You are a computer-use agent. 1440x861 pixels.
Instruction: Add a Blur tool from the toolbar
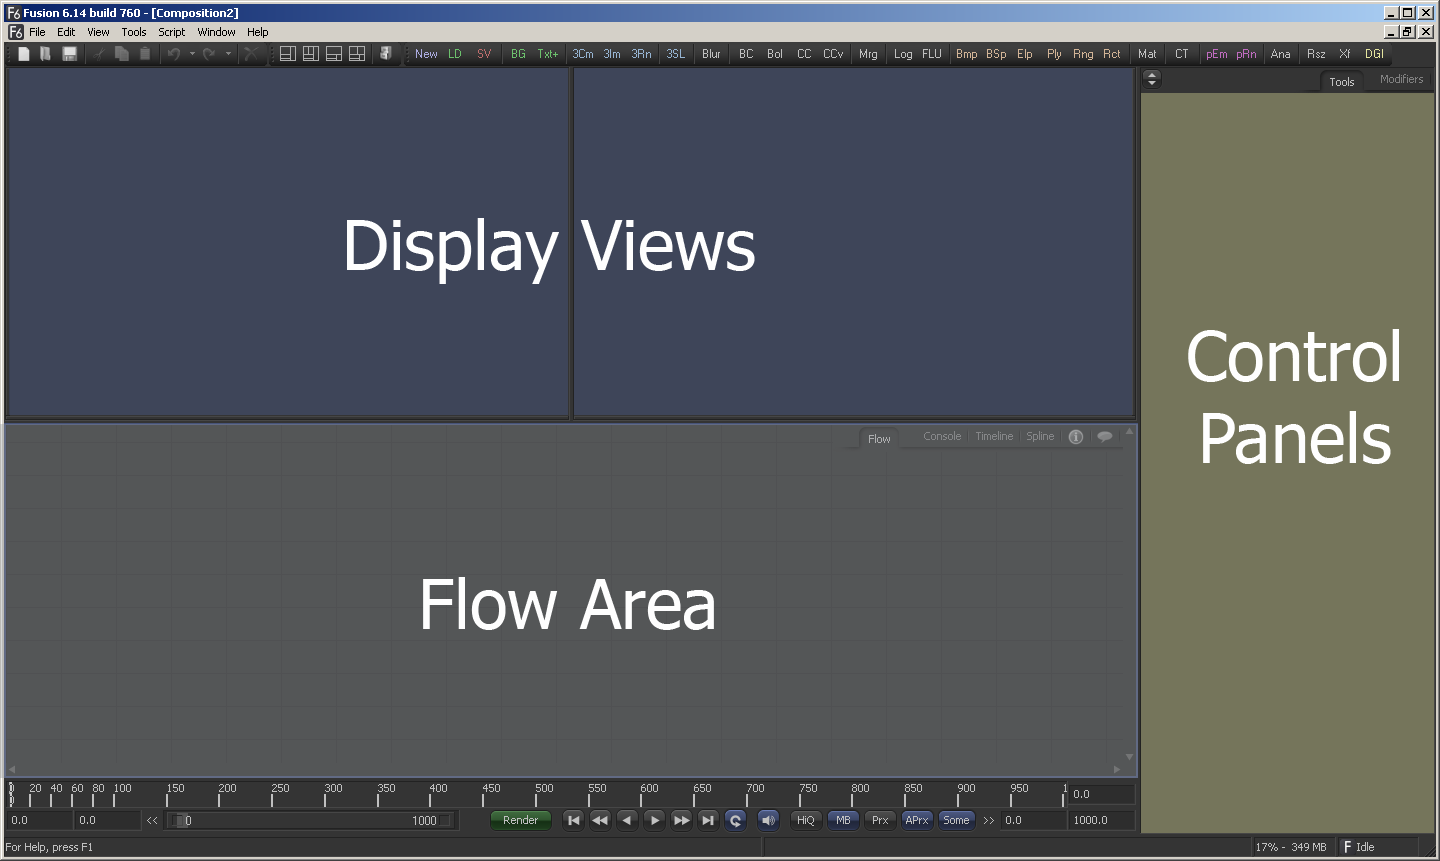[x=711, y=54]
